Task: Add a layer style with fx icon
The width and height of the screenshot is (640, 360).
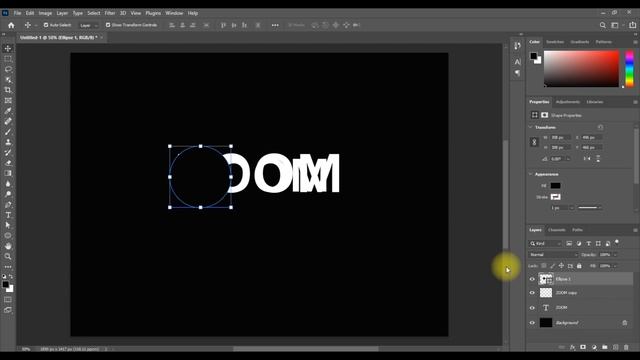Action: pyautogui.click(x=572, y=347)
